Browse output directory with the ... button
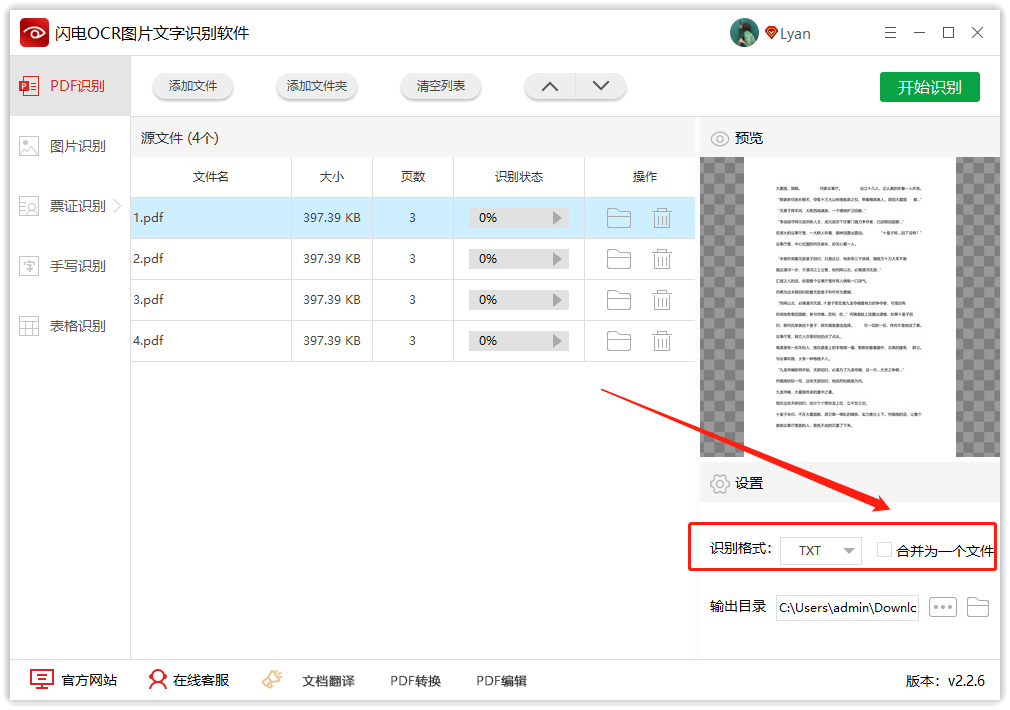Viewport: 1010px width, 710px height. pyautogui.click(x=942, y=607)
